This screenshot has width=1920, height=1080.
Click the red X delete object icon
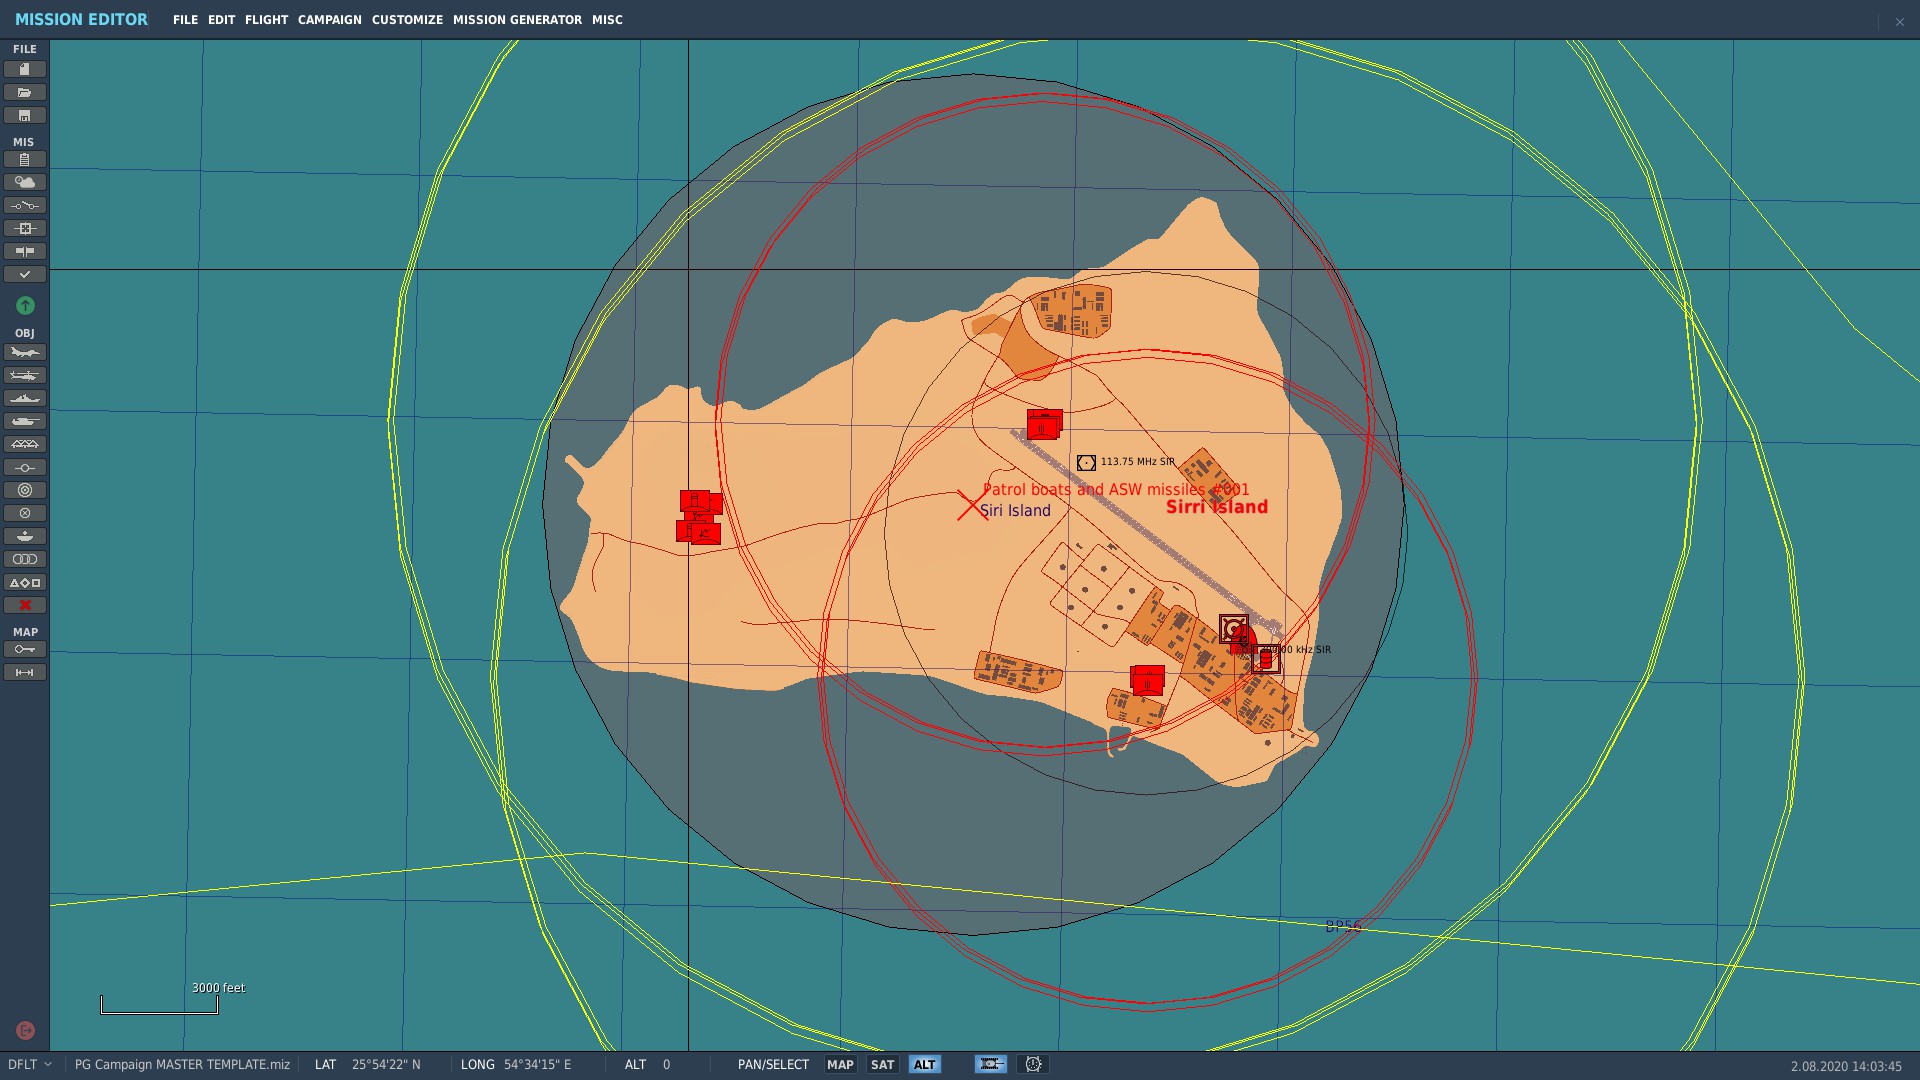[25, 605]
